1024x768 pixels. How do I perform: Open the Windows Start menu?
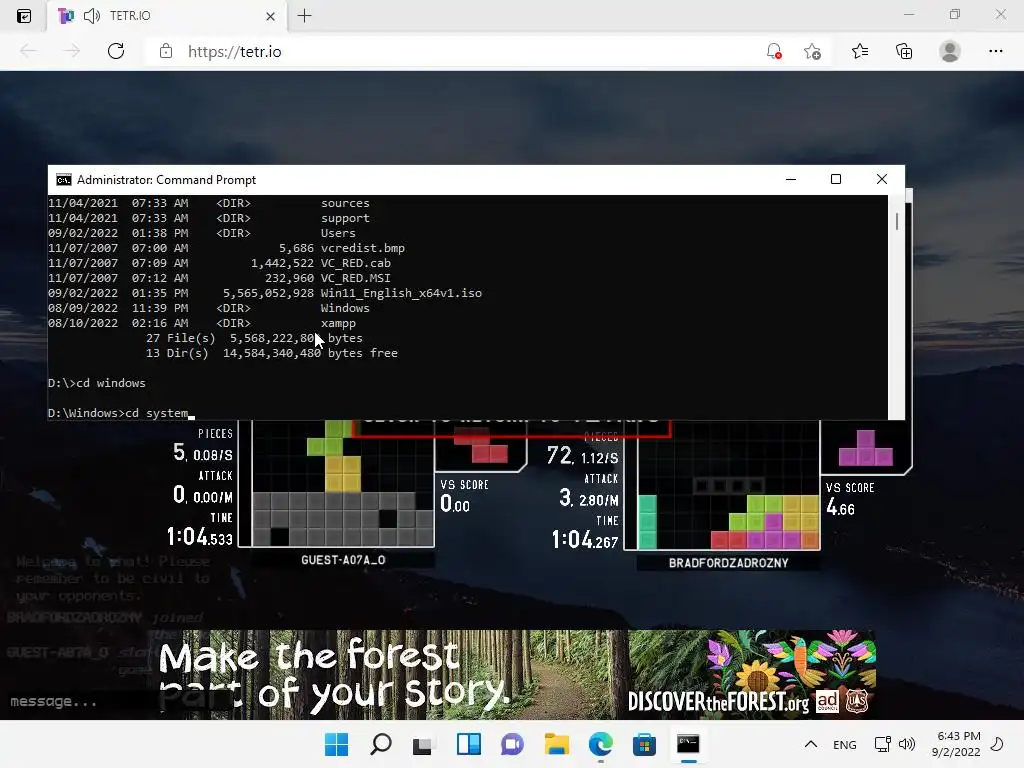point(336,744)
